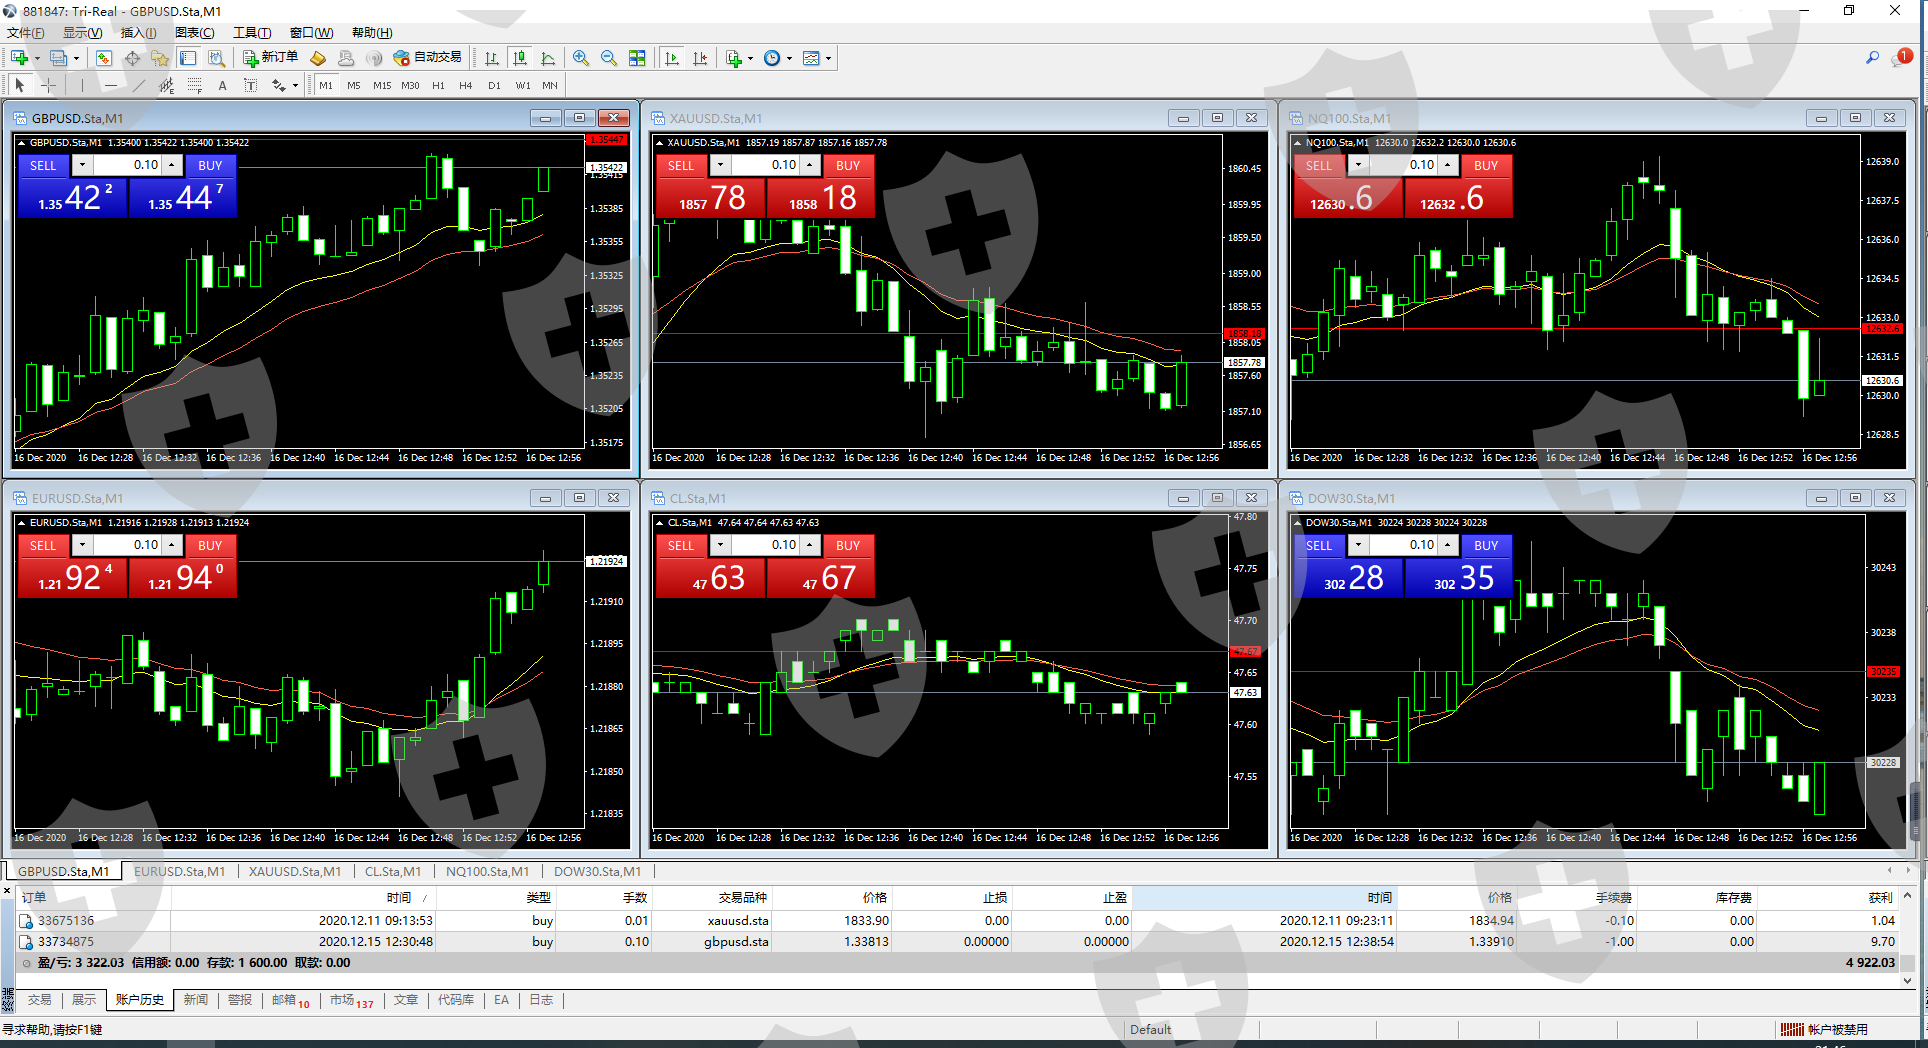
Task: Zoom in on the chart
Action: point(581,58)
